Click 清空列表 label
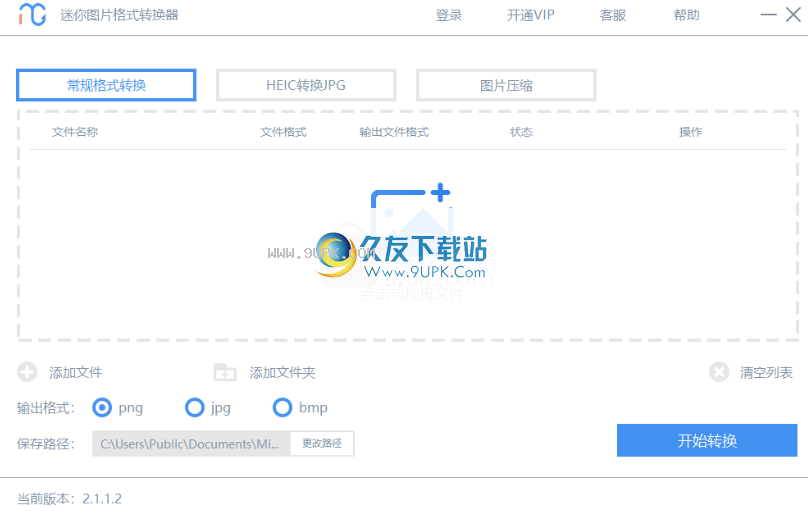This screenshot has height=511, width=808. tap(766, 372)
